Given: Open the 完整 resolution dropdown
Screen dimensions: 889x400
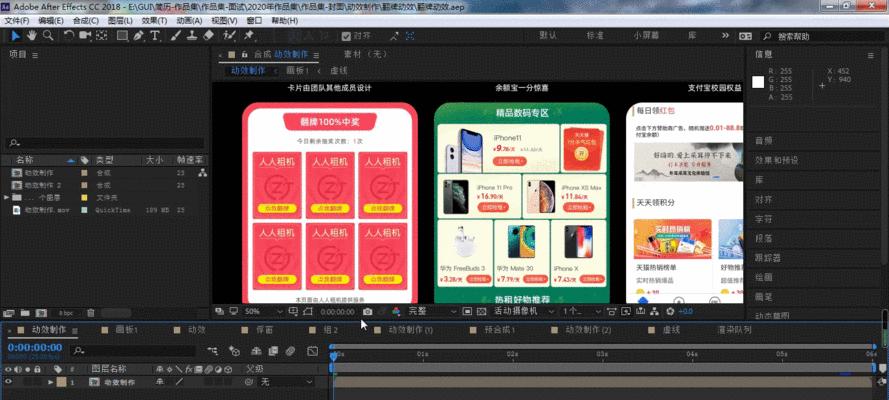Looking at the screenshot, I should (433, 312).
